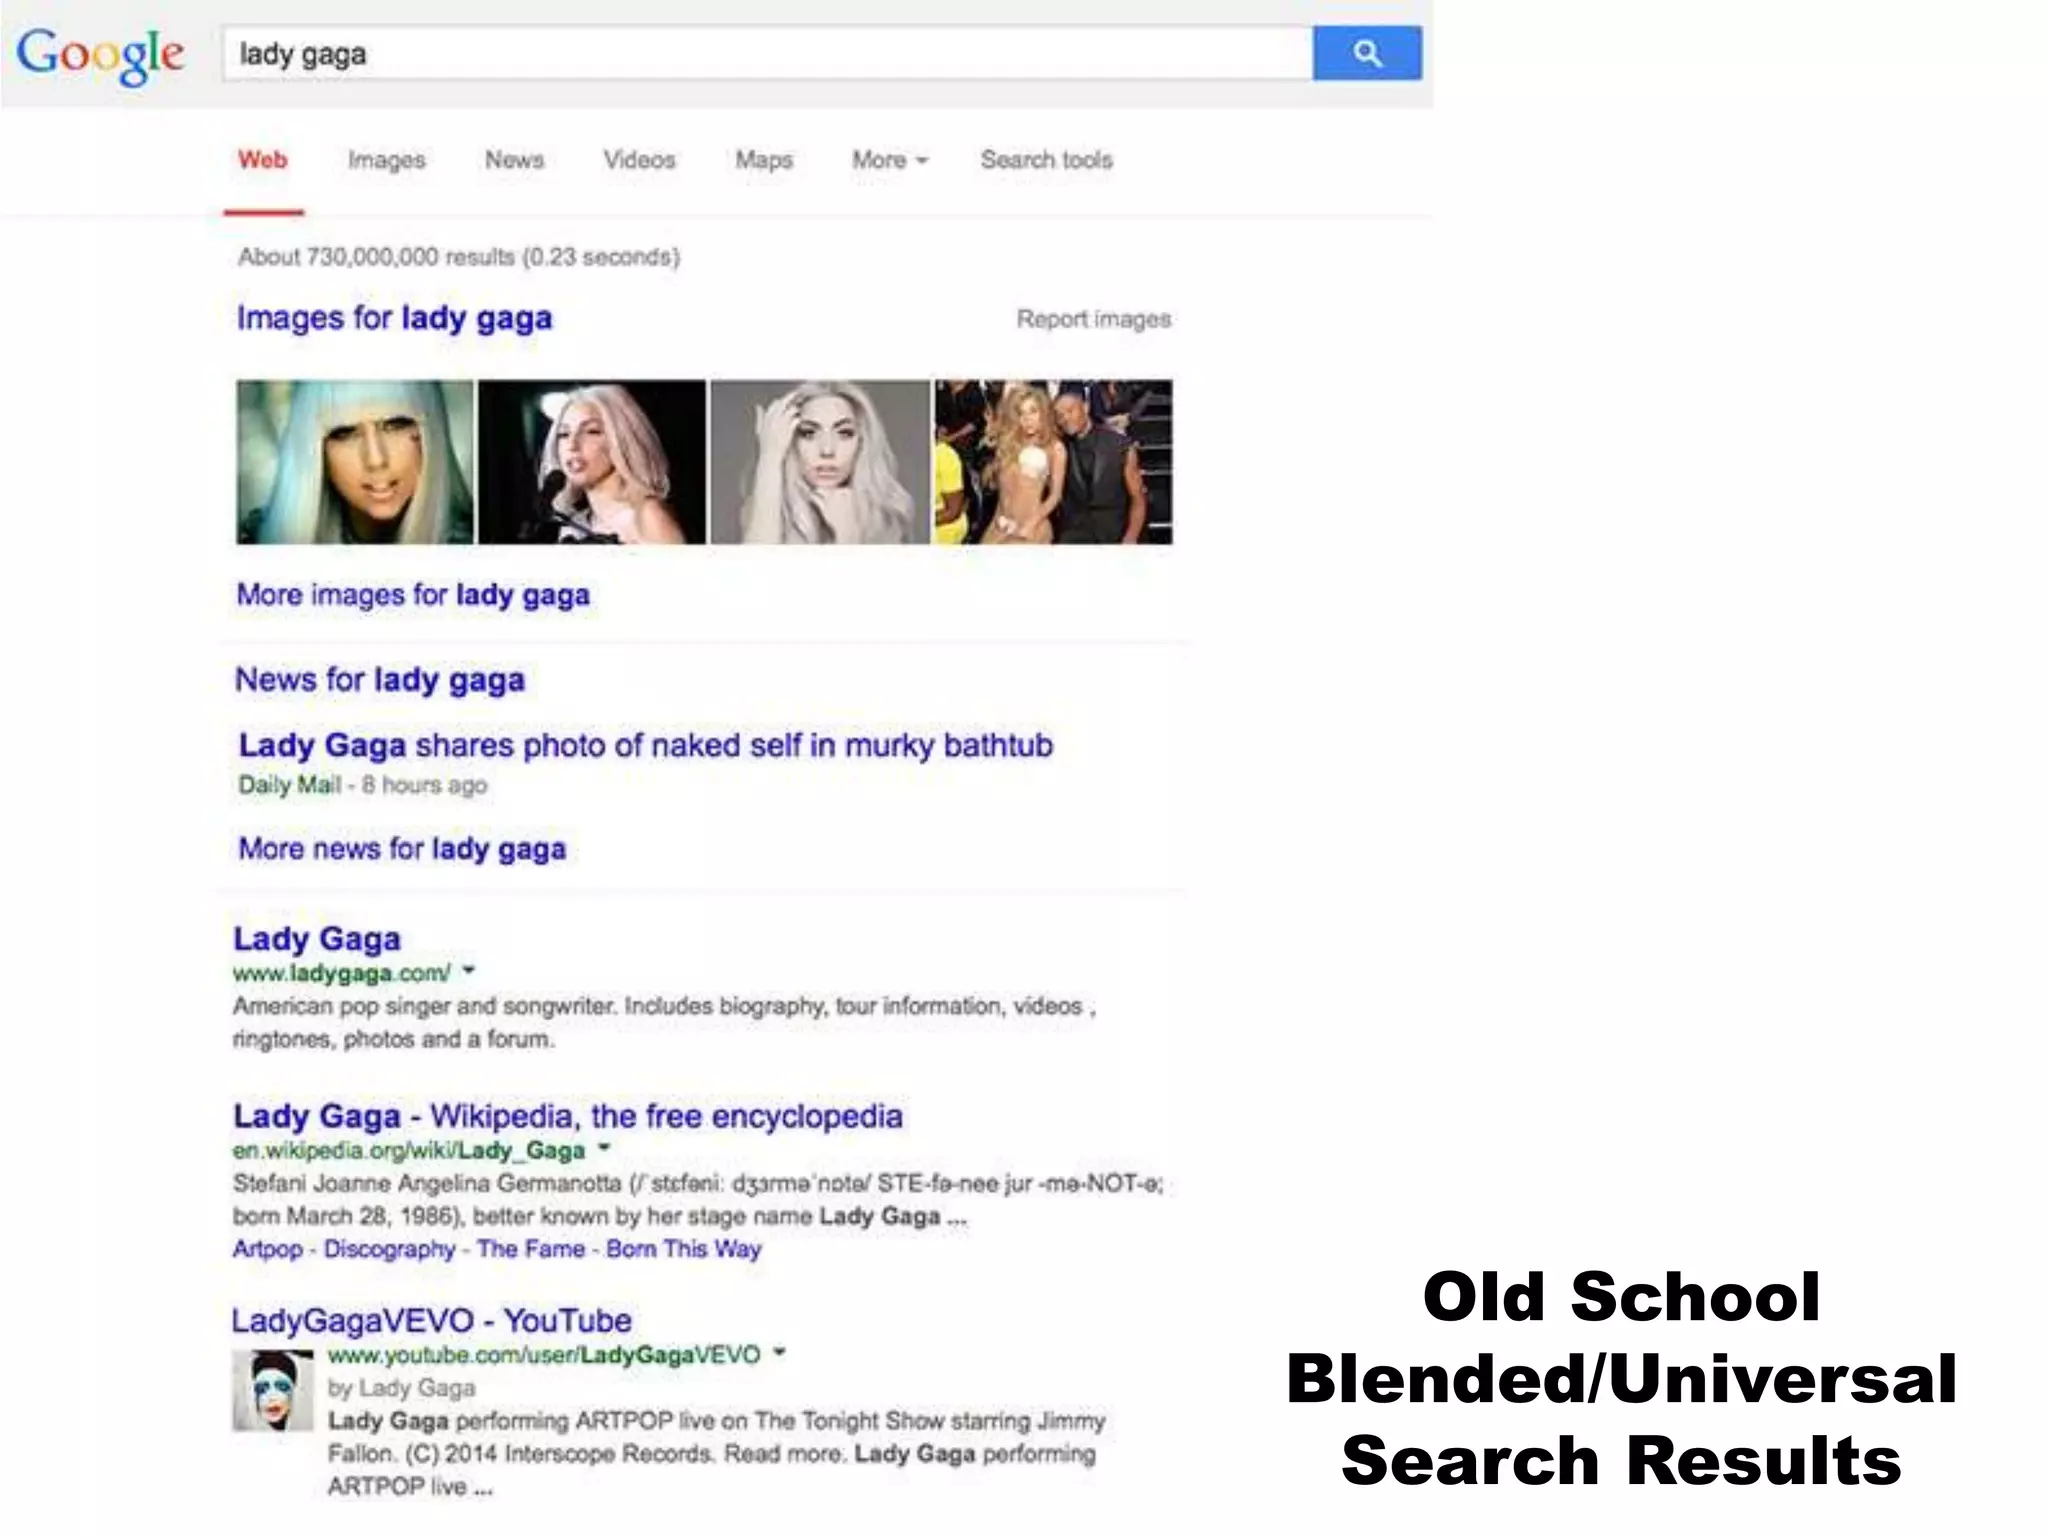Open Search tools

click(1046, 160)
